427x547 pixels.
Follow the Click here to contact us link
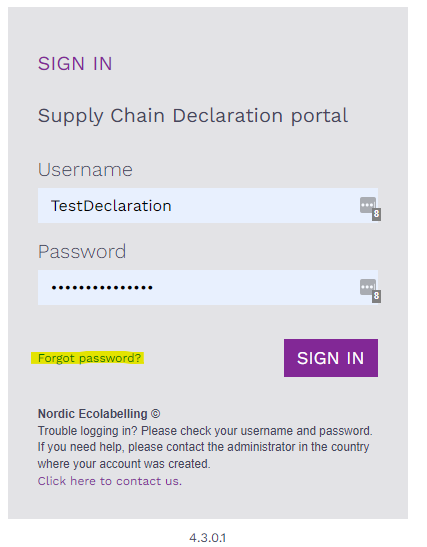(x=110, y=481)
